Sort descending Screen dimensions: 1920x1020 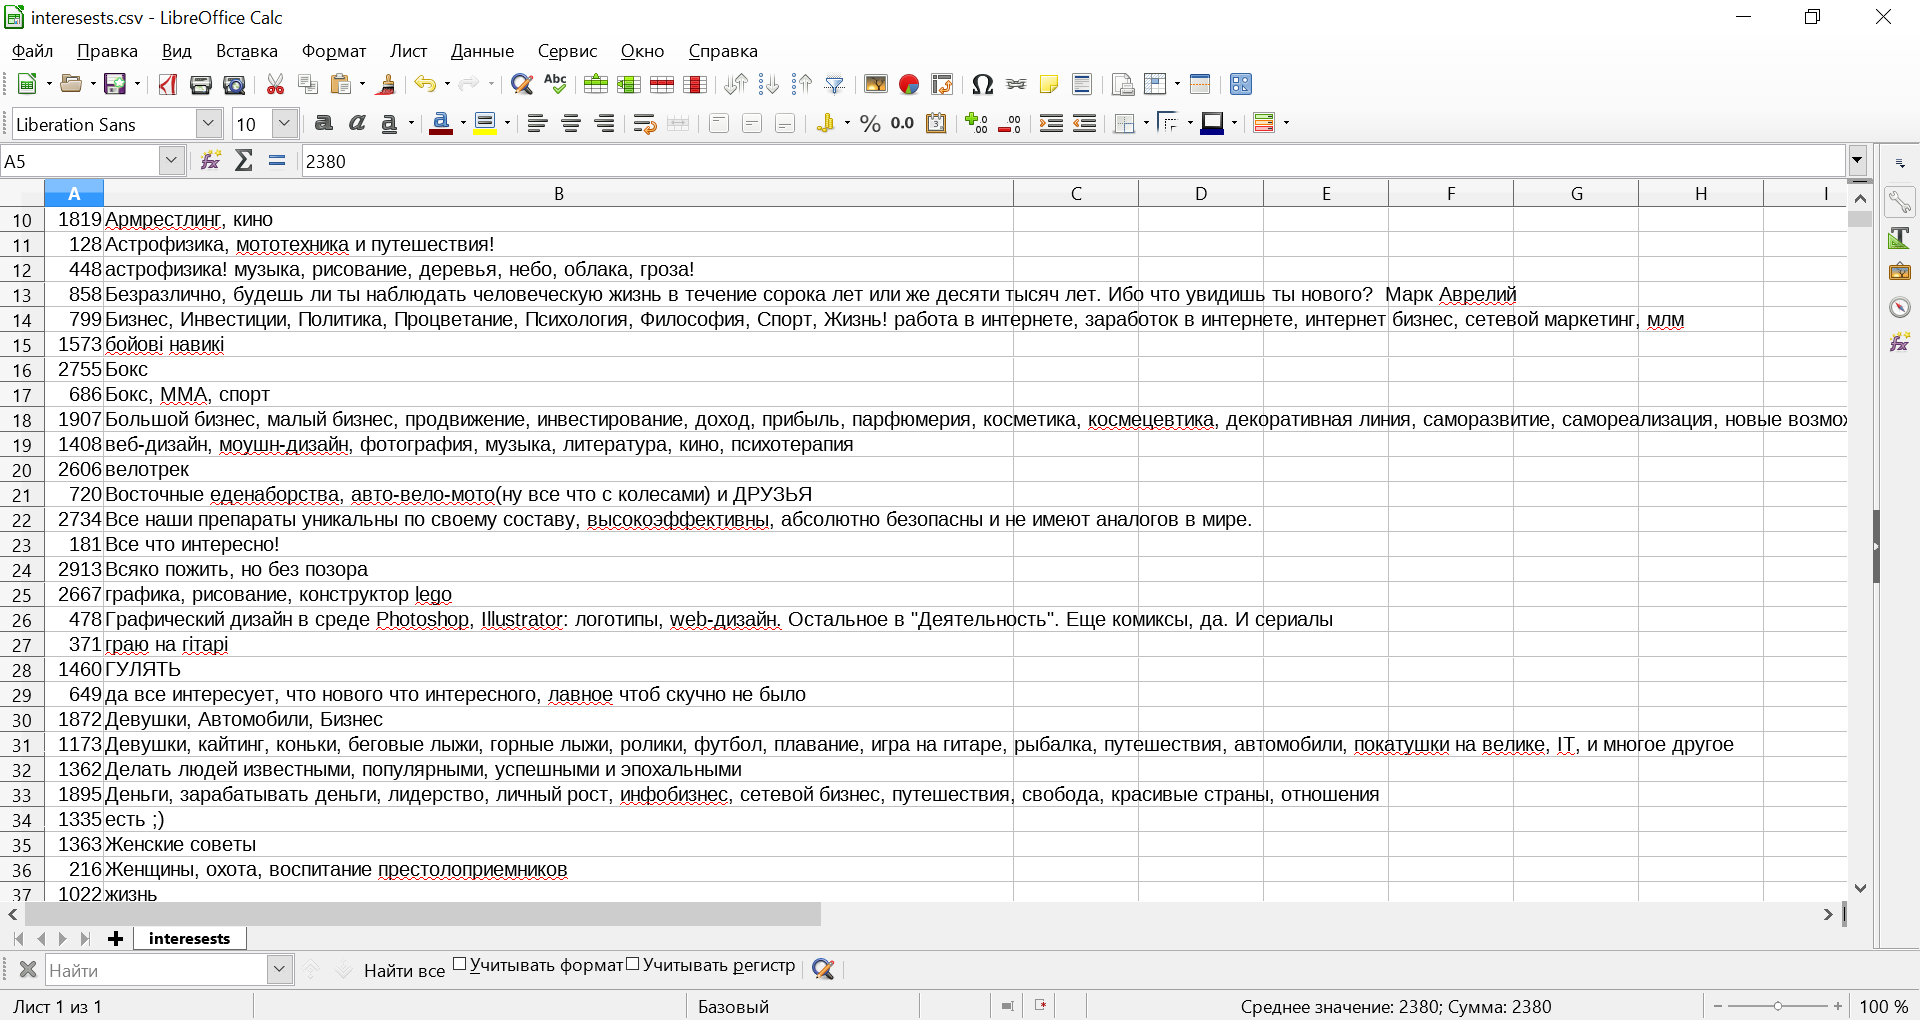pyautogui.click(x=802, y=84)
